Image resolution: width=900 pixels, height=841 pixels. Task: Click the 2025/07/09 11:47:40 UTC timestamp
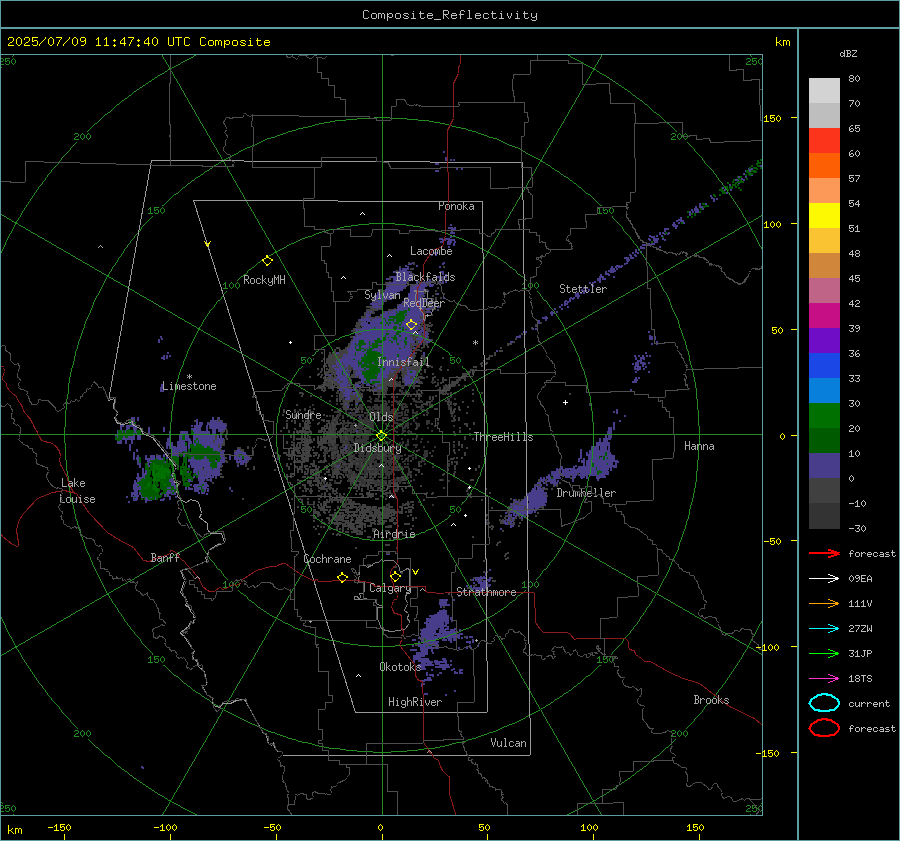[138, 42]
